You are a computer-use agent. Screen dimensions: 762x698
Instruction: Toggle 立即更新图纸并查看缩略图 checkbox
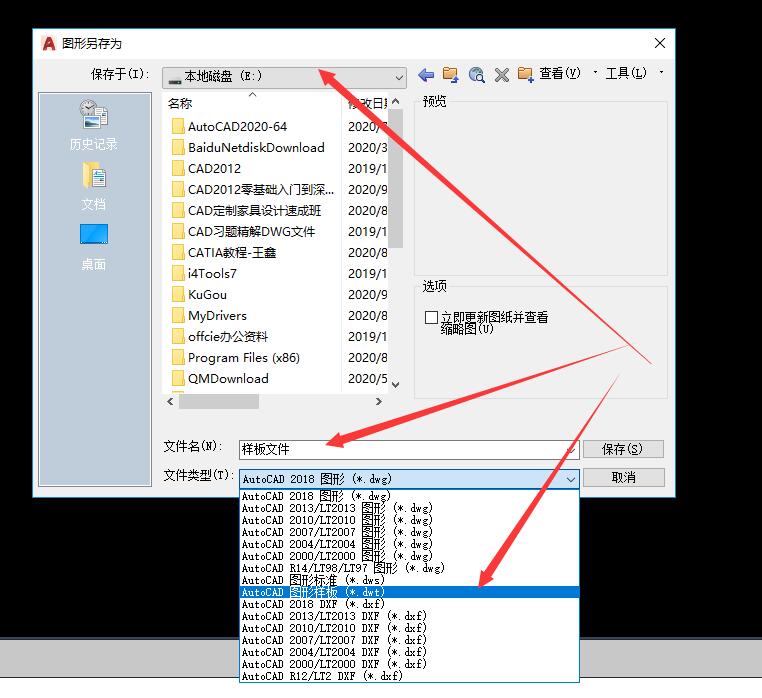pyautogui.click(x=431, y=317)
